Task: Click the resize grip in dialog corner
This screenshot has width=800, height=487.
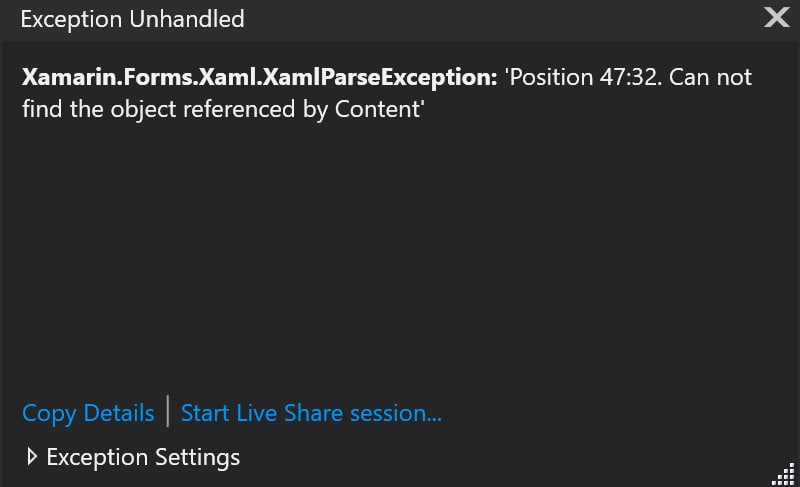Action: [x=784, y=474]
